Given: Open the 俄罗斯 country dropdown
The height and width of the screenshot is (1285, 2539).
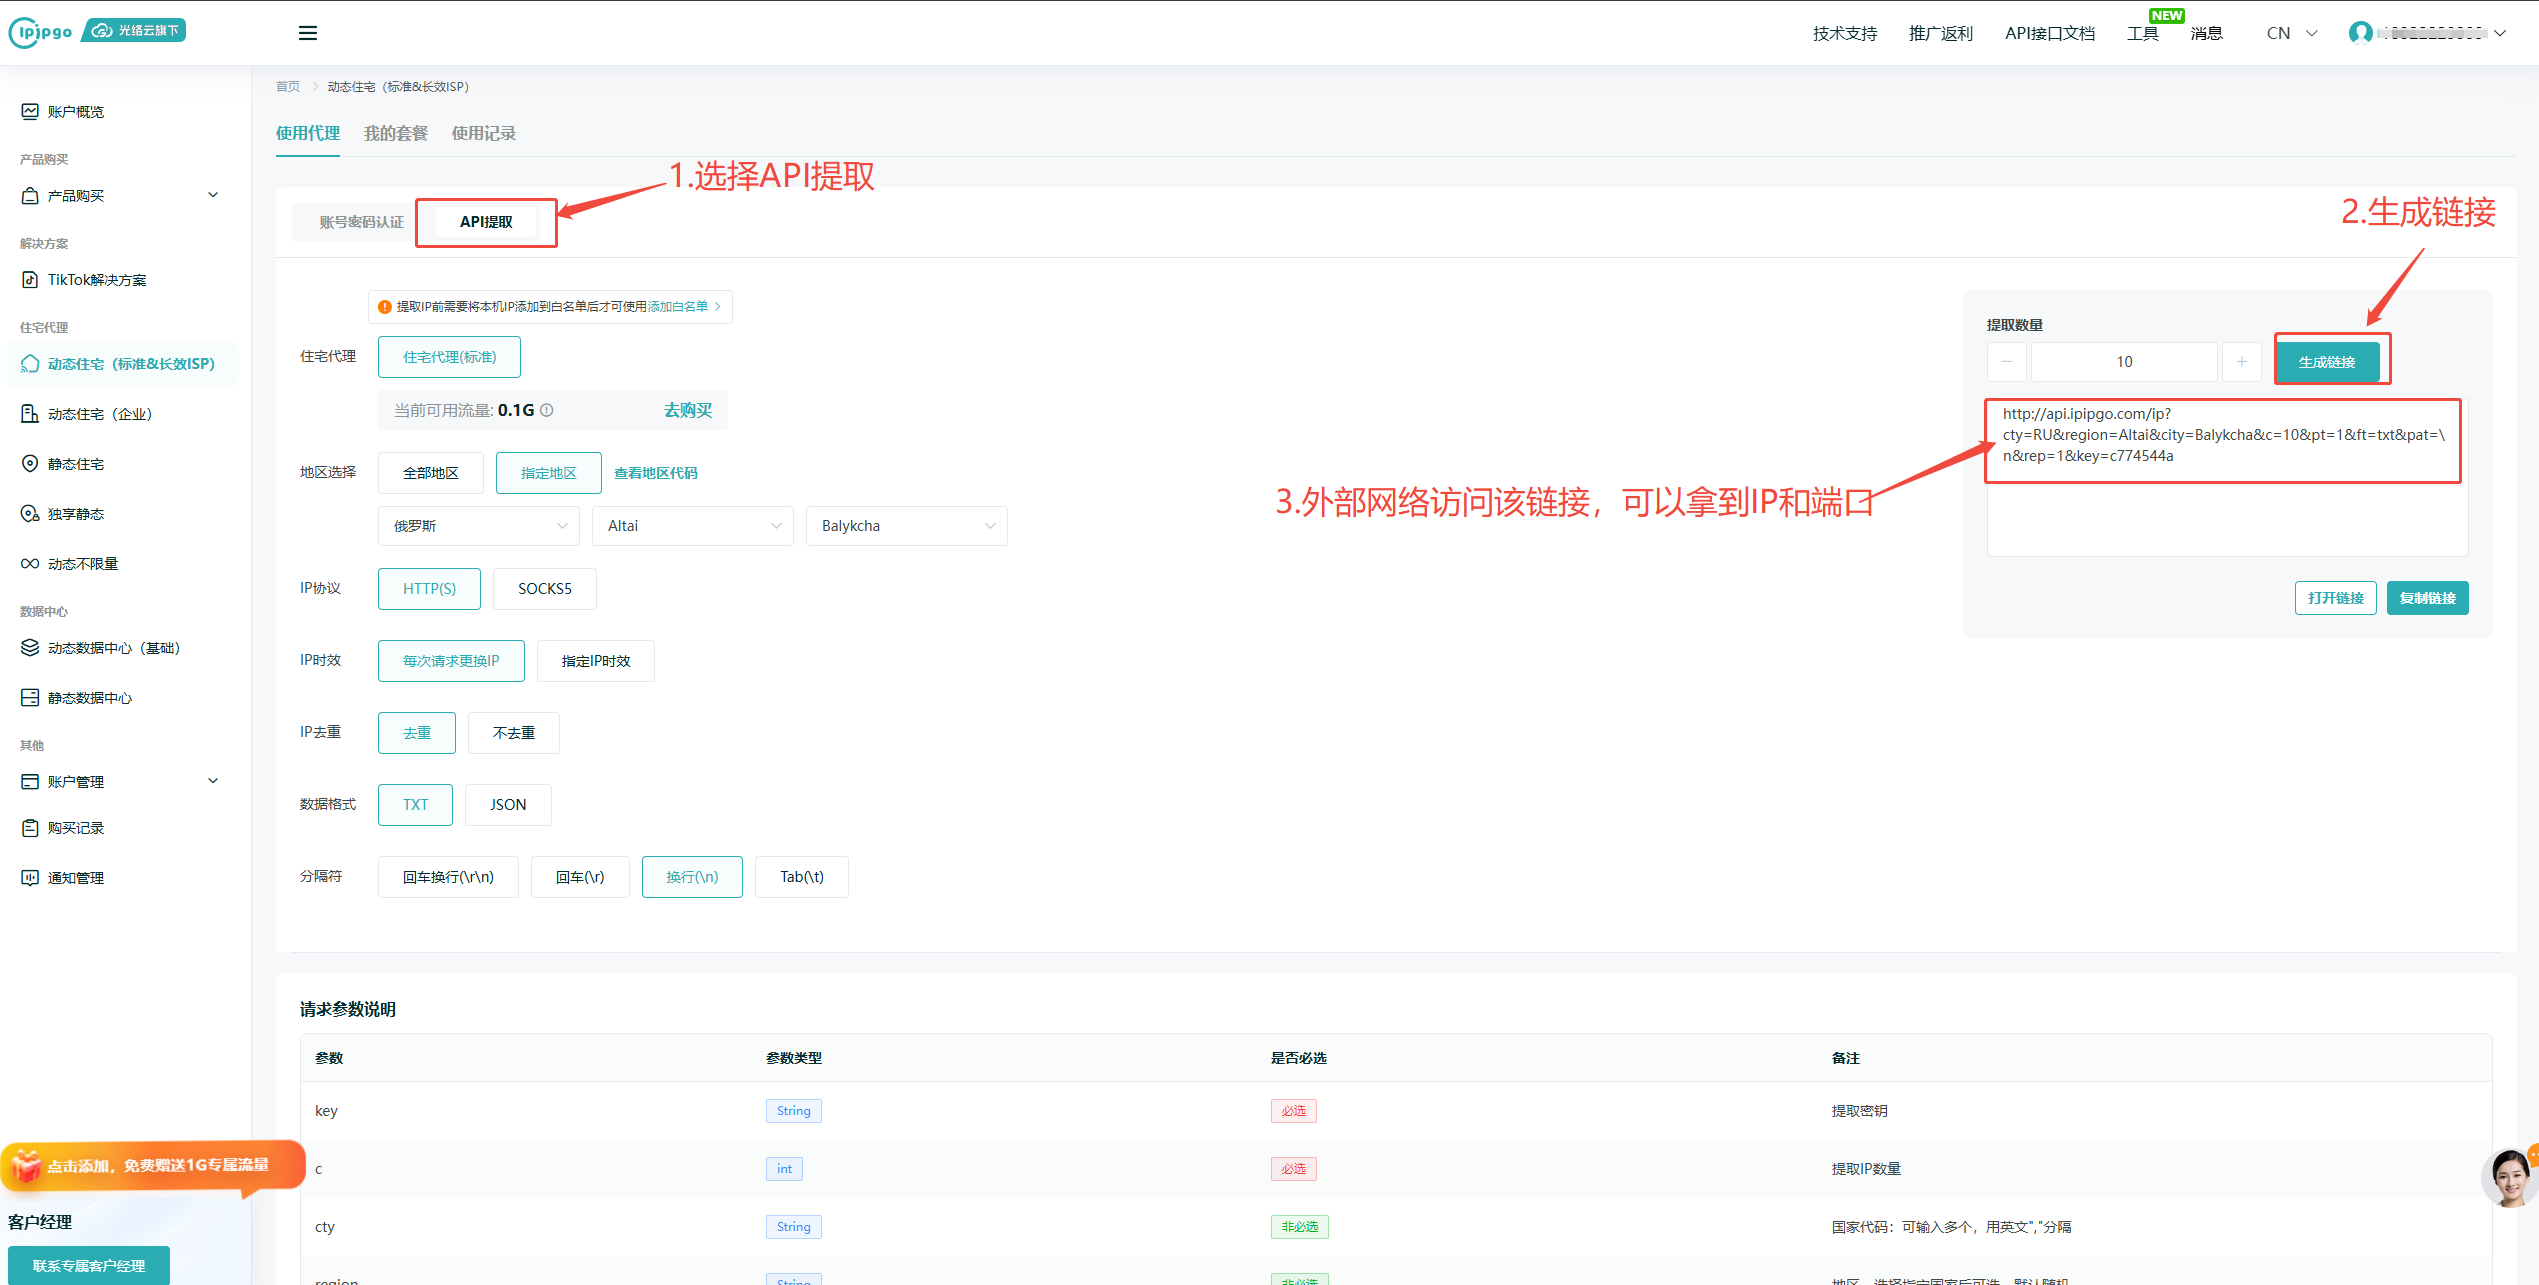Looking at the screenshot, I should (x=478, y=526).
